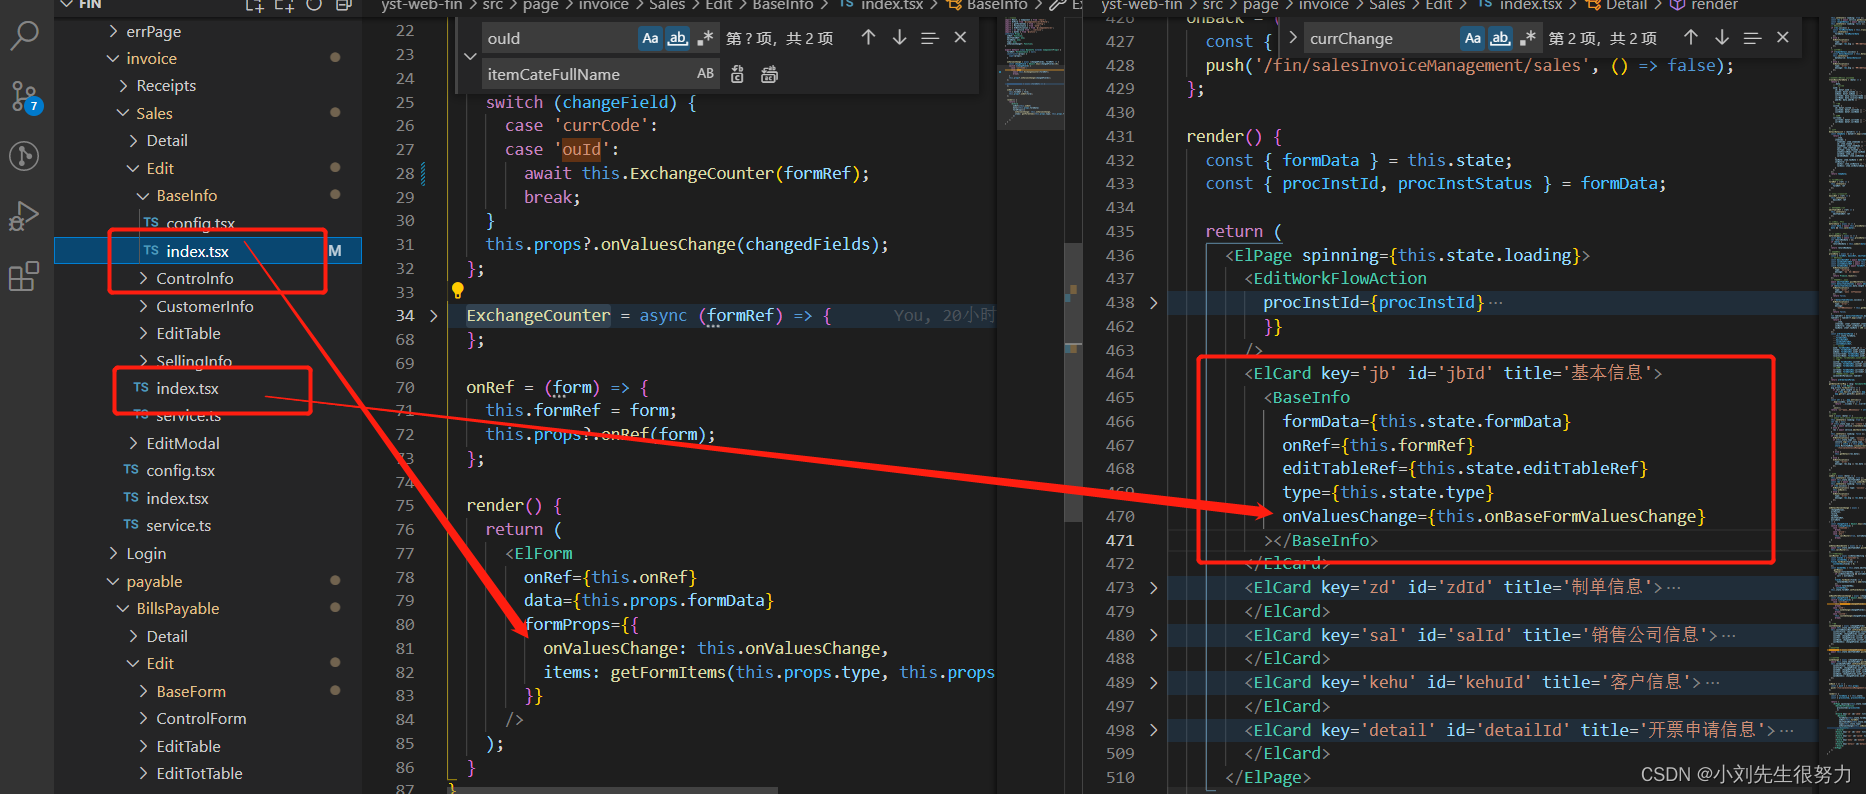
Task: Open the Run and Debug view
Action: 24,216
